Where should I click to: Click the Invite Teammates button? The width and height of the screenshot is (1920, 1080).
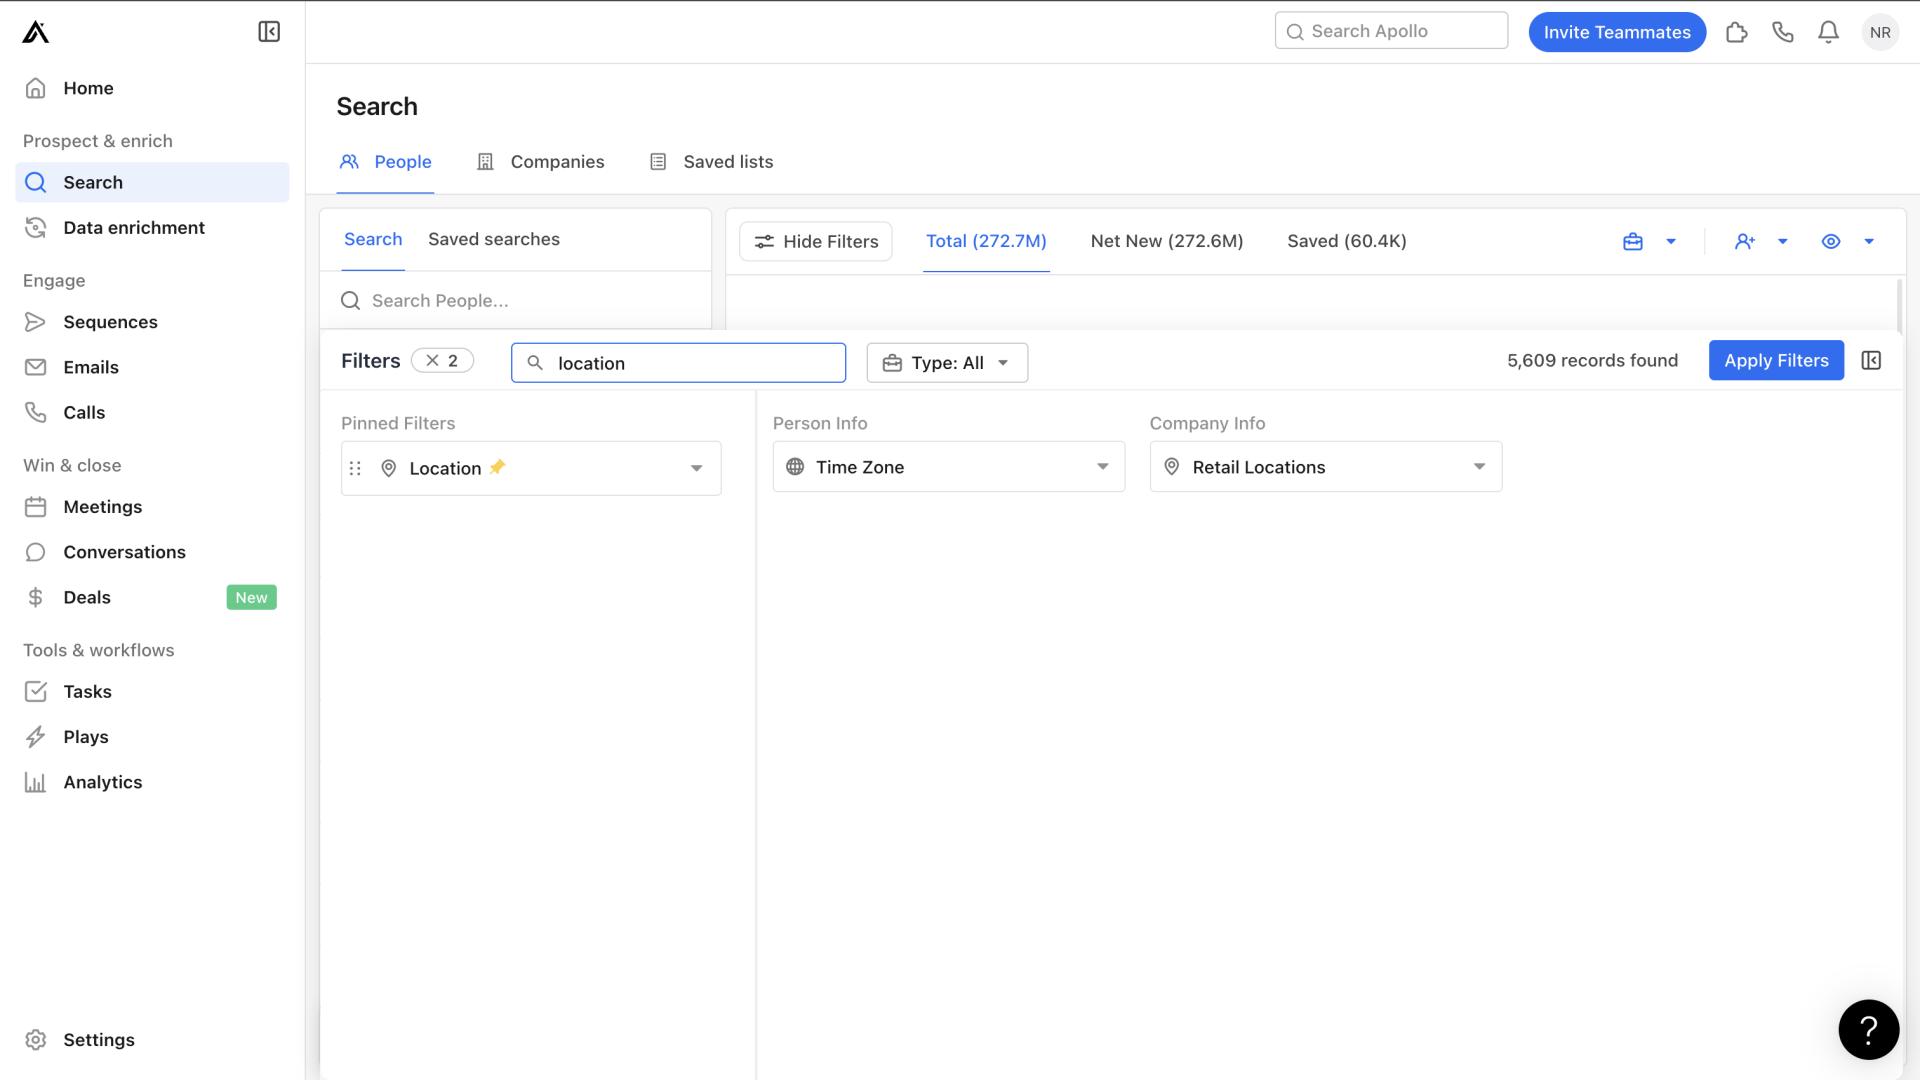coord(1617,32)
